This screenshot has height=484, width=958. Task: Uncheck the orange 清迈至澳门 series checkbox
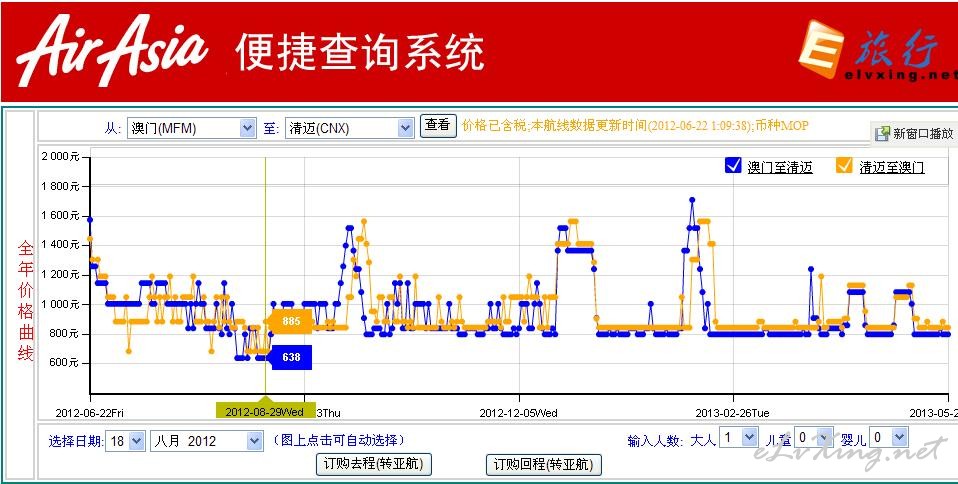(x=844, y=166)
